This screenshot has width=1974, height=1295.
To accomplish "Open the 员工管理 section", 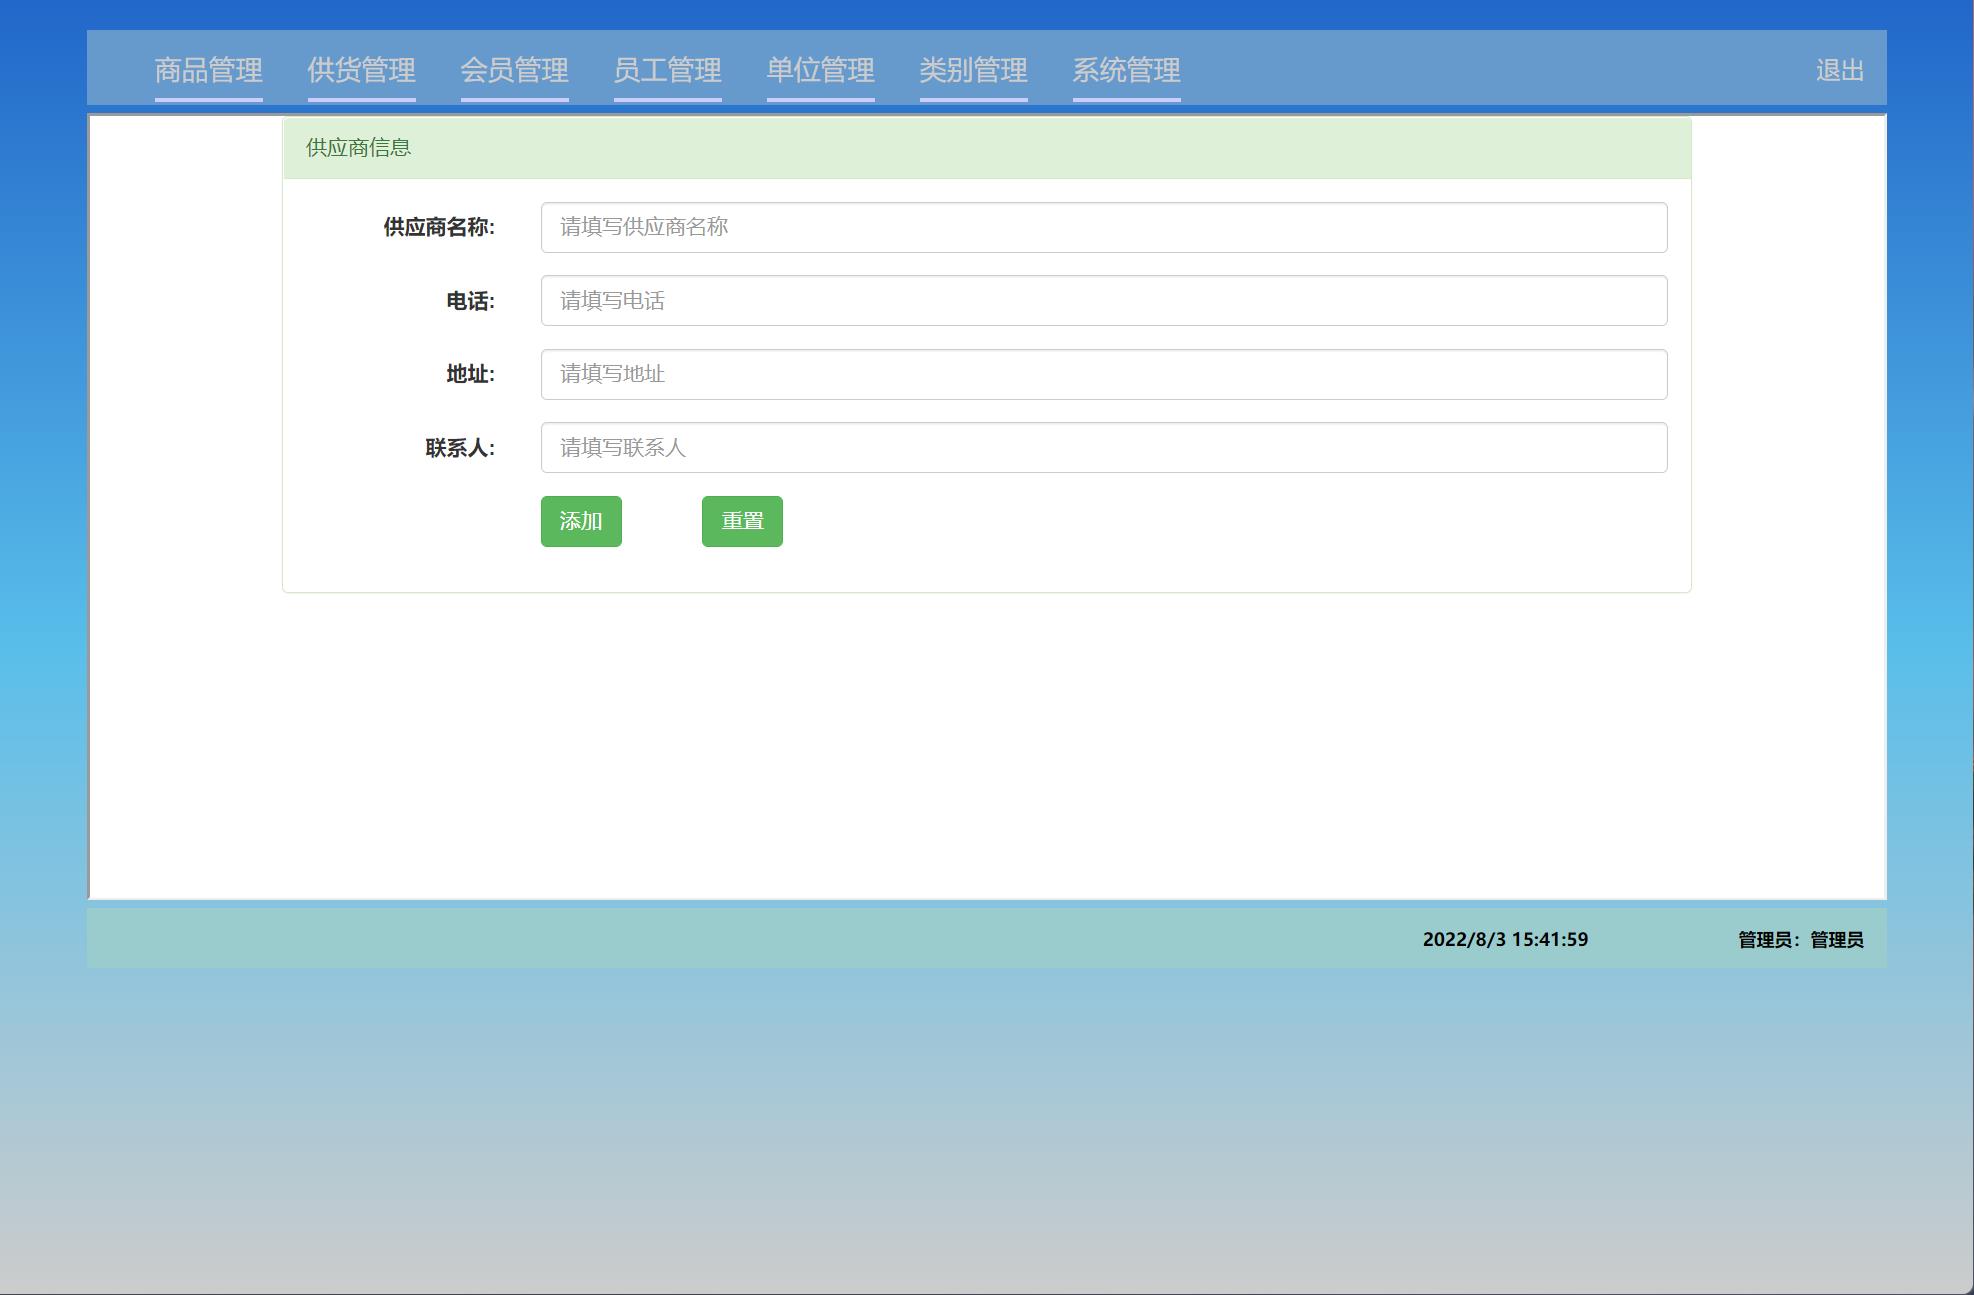I will pos(668,71).
